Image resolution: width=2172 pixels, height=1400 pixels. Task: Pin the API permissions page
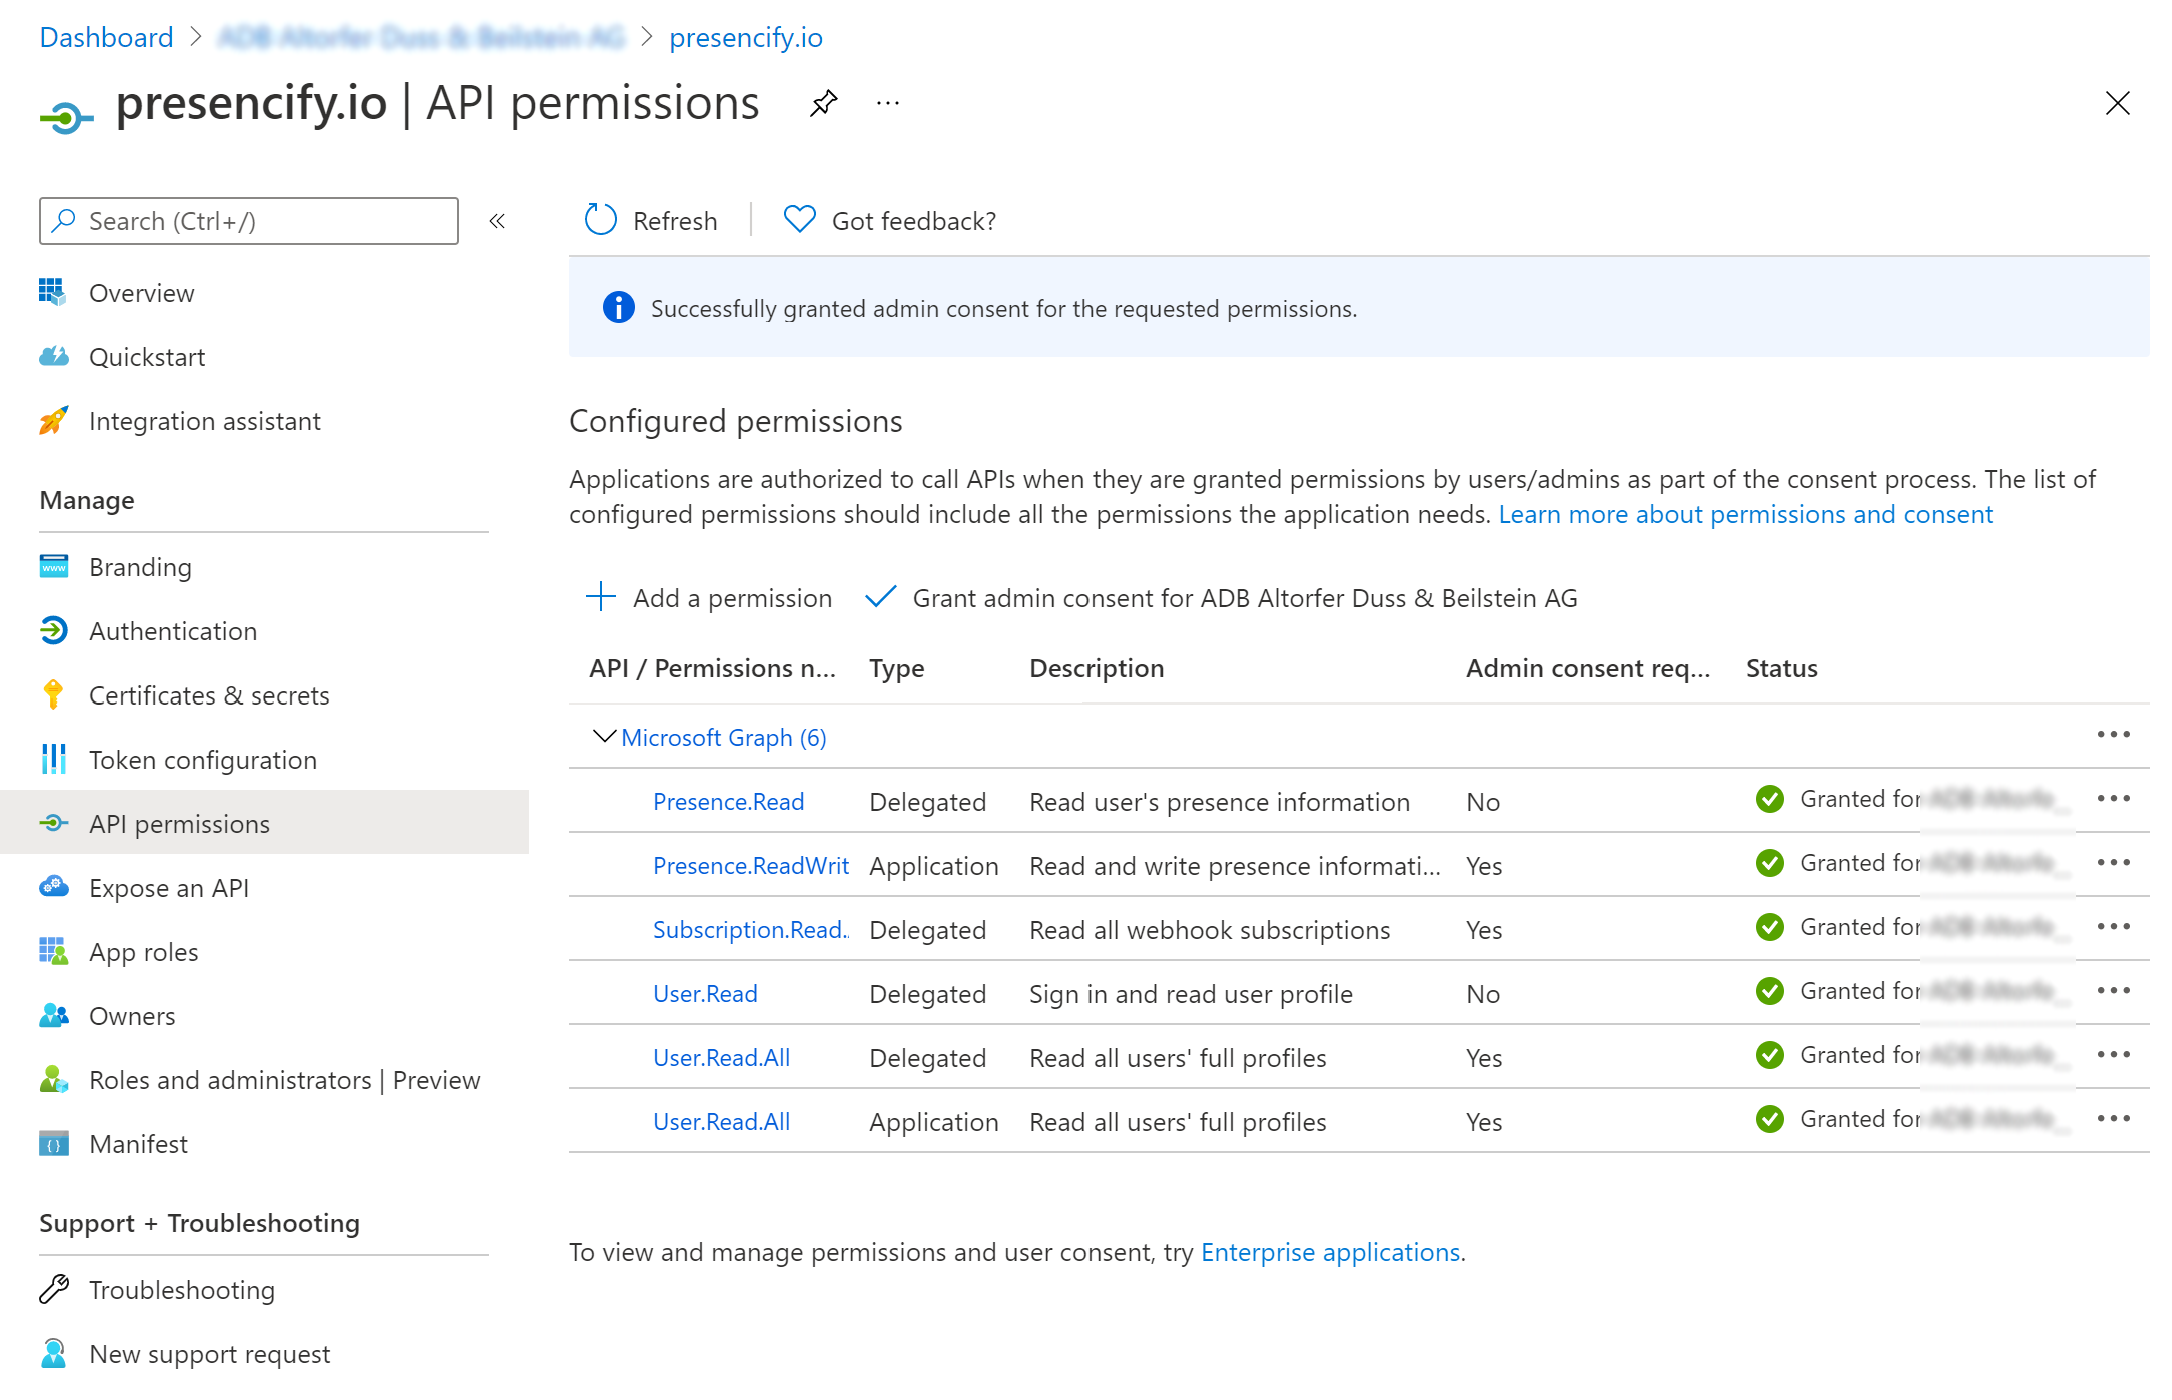(x=823, y=103)
